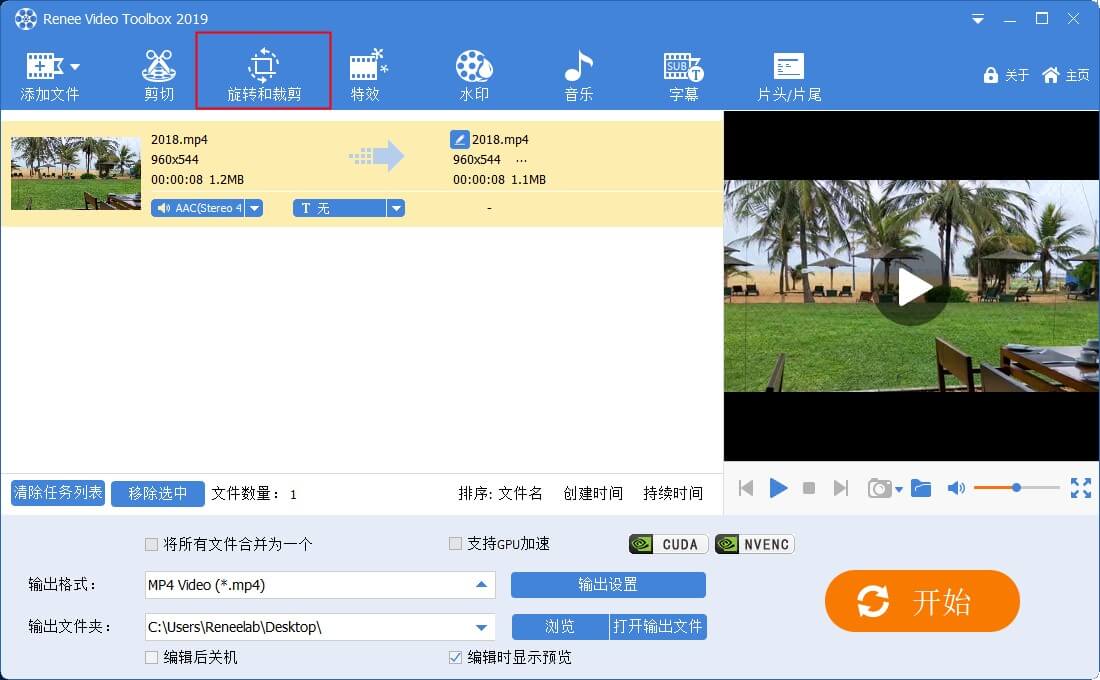Go to 主页 home page
The image size is (1100, 680).
tap(1066, 75)
